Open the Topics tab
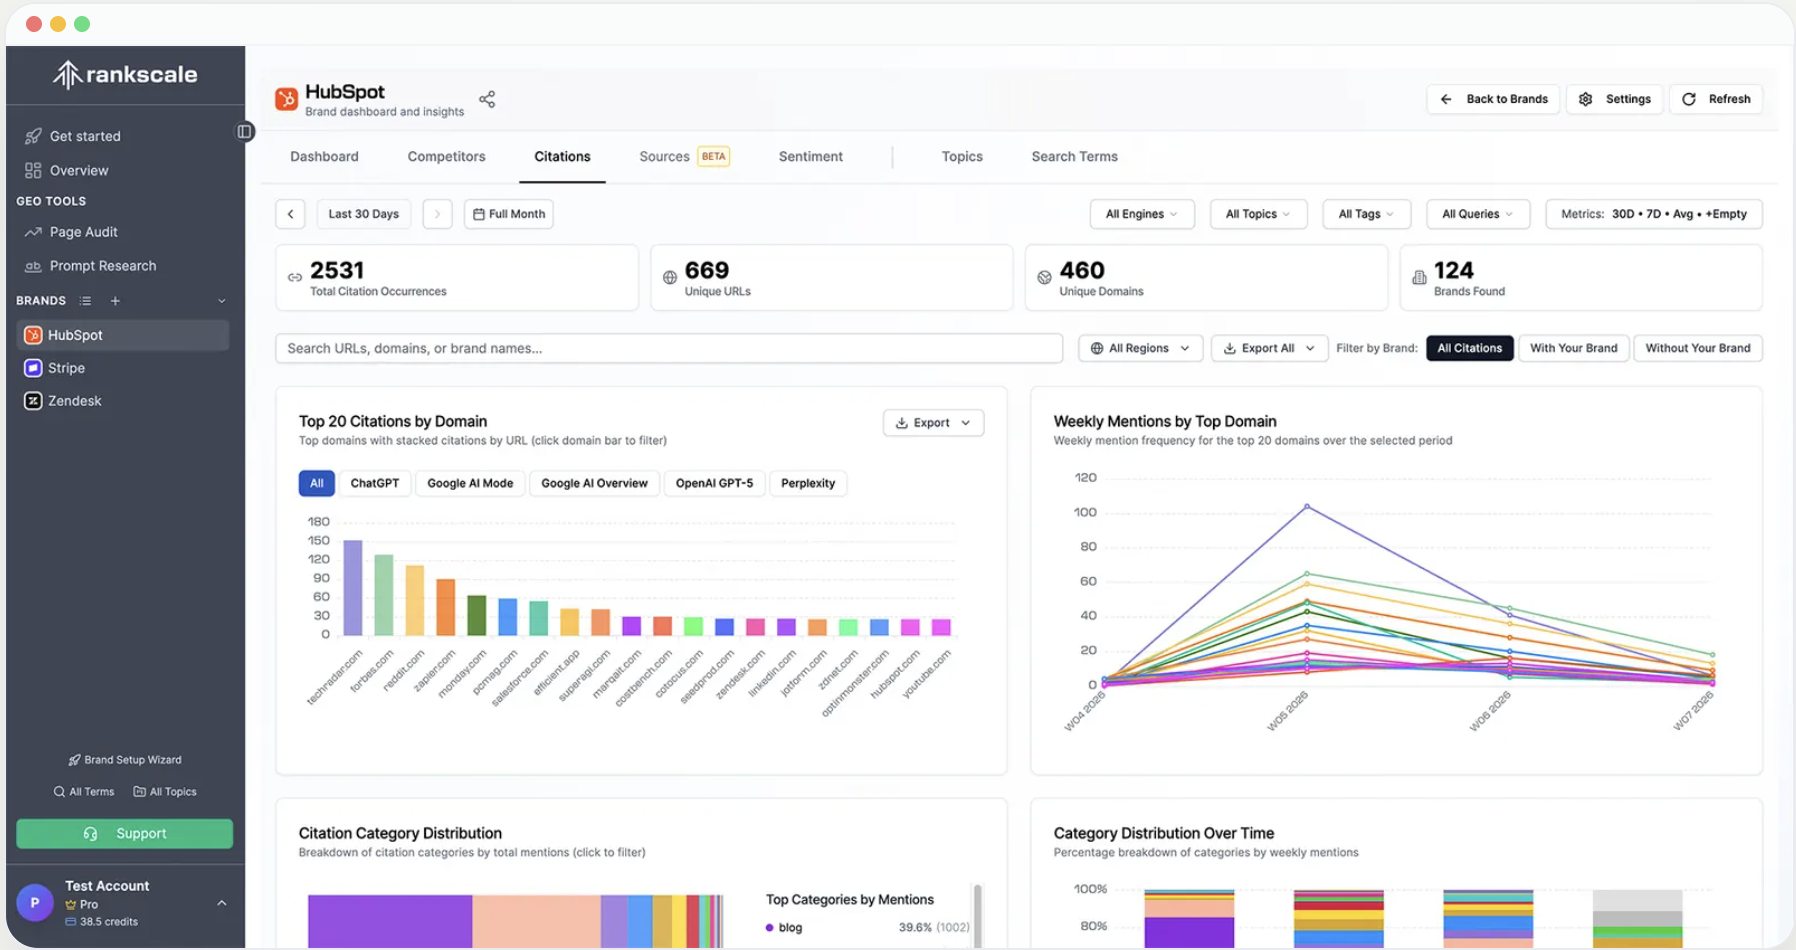The image size is (1796, 950). 962,157
